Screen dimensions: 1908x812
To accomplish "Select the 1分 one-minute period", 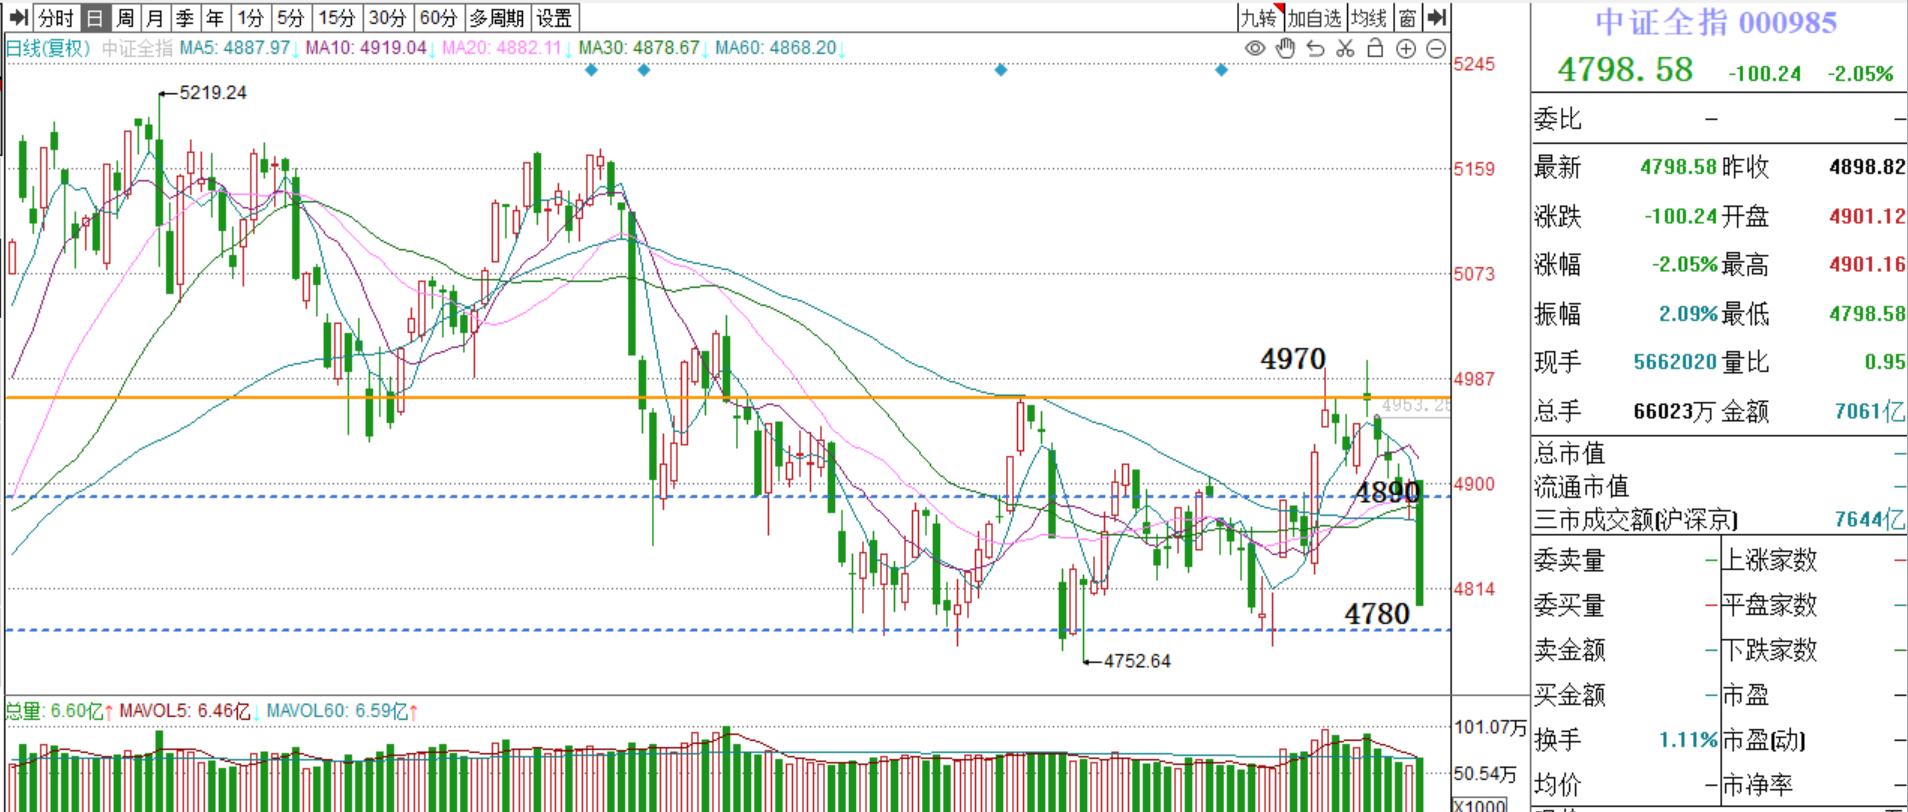I will coord(251,17).
